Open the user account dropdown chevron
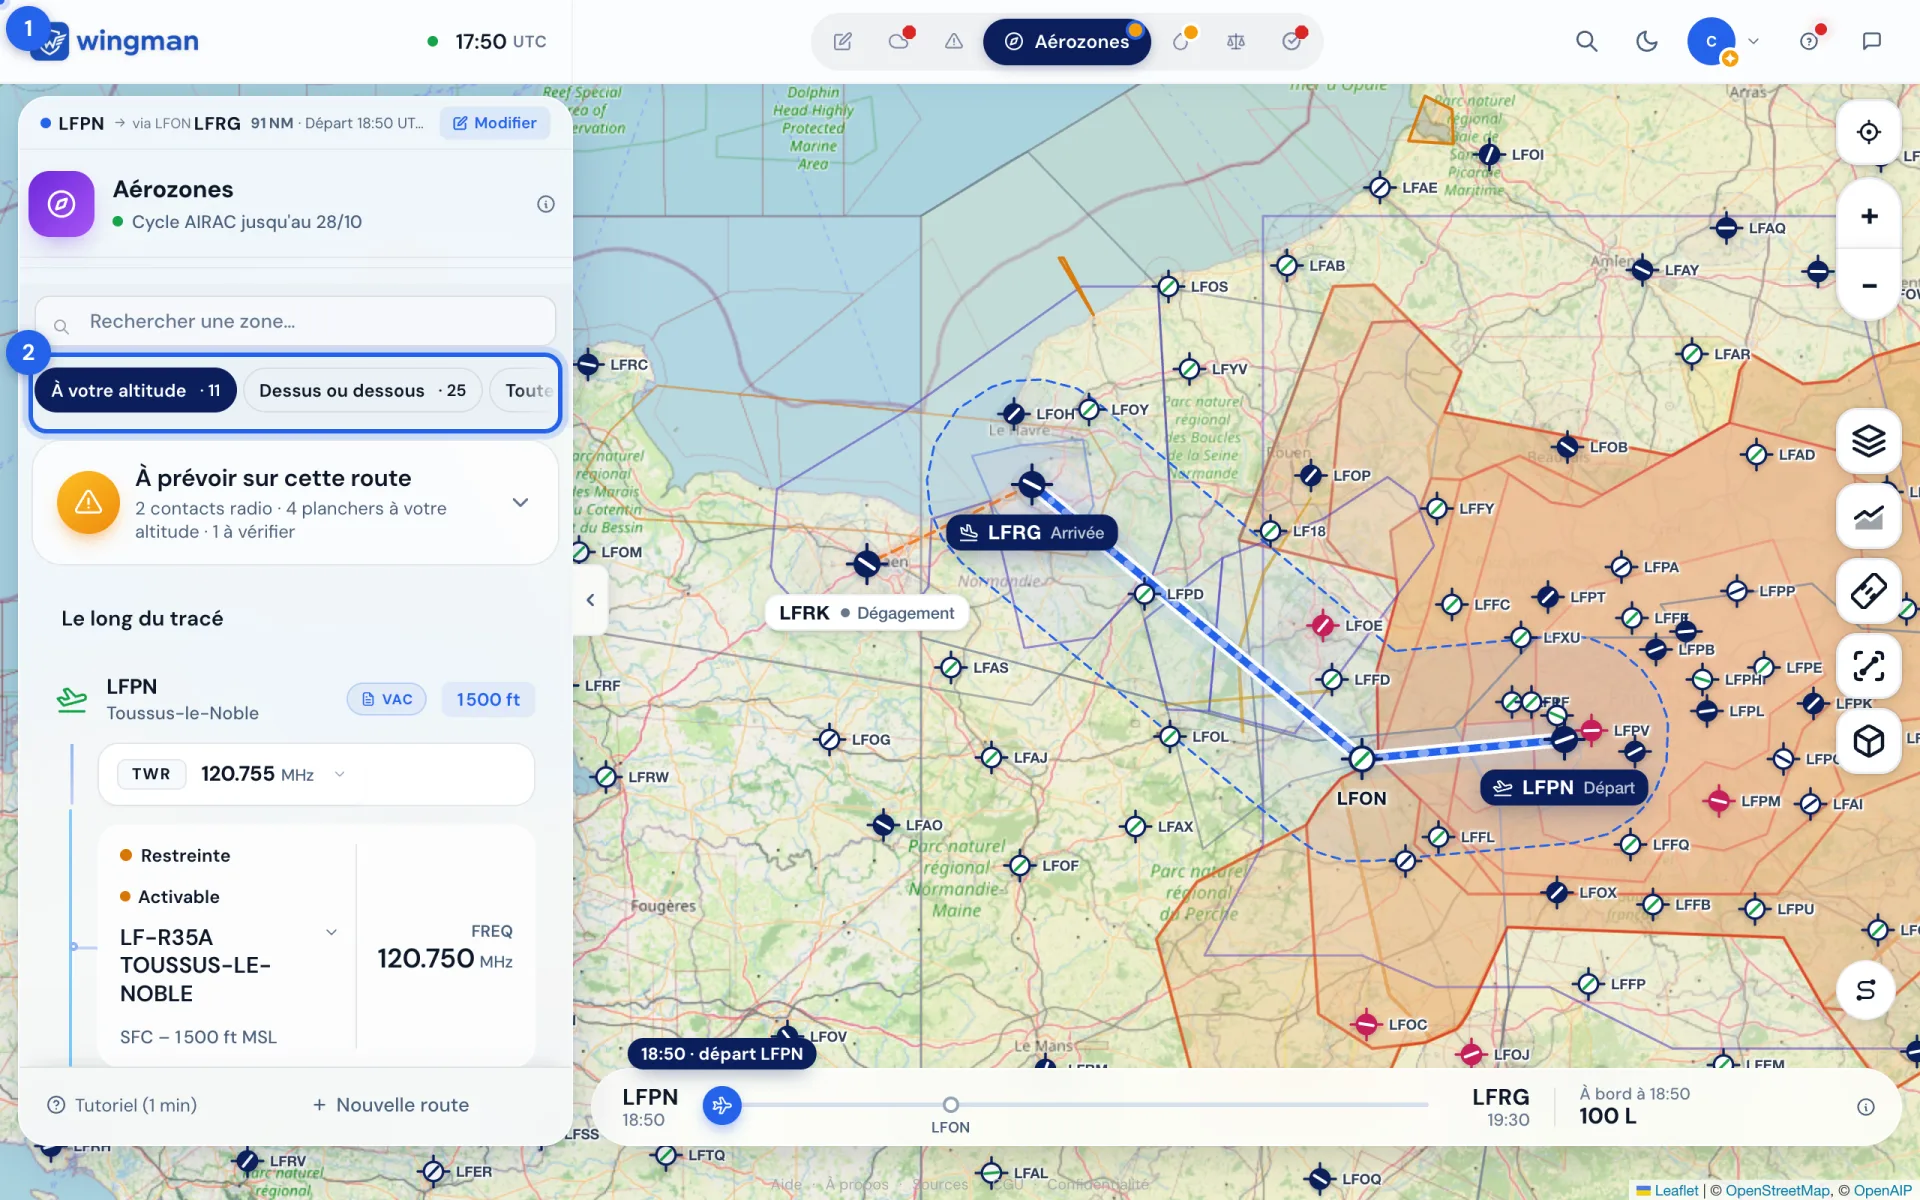The height and width of the screenshot is (1200, 1920). click(1753, 41)
